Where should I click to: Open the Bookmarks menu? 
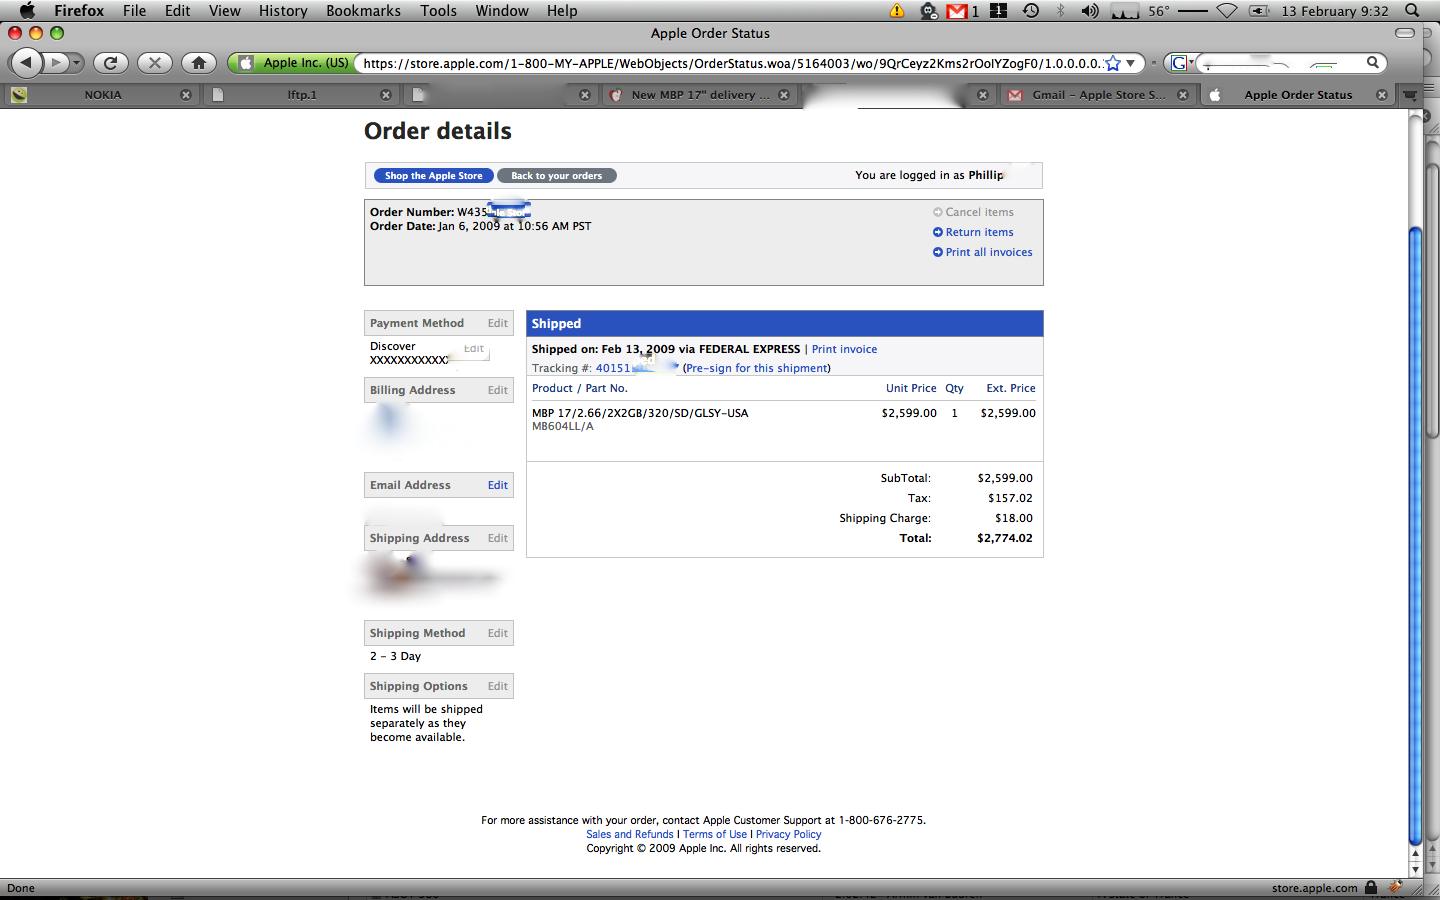coord(363,11)
